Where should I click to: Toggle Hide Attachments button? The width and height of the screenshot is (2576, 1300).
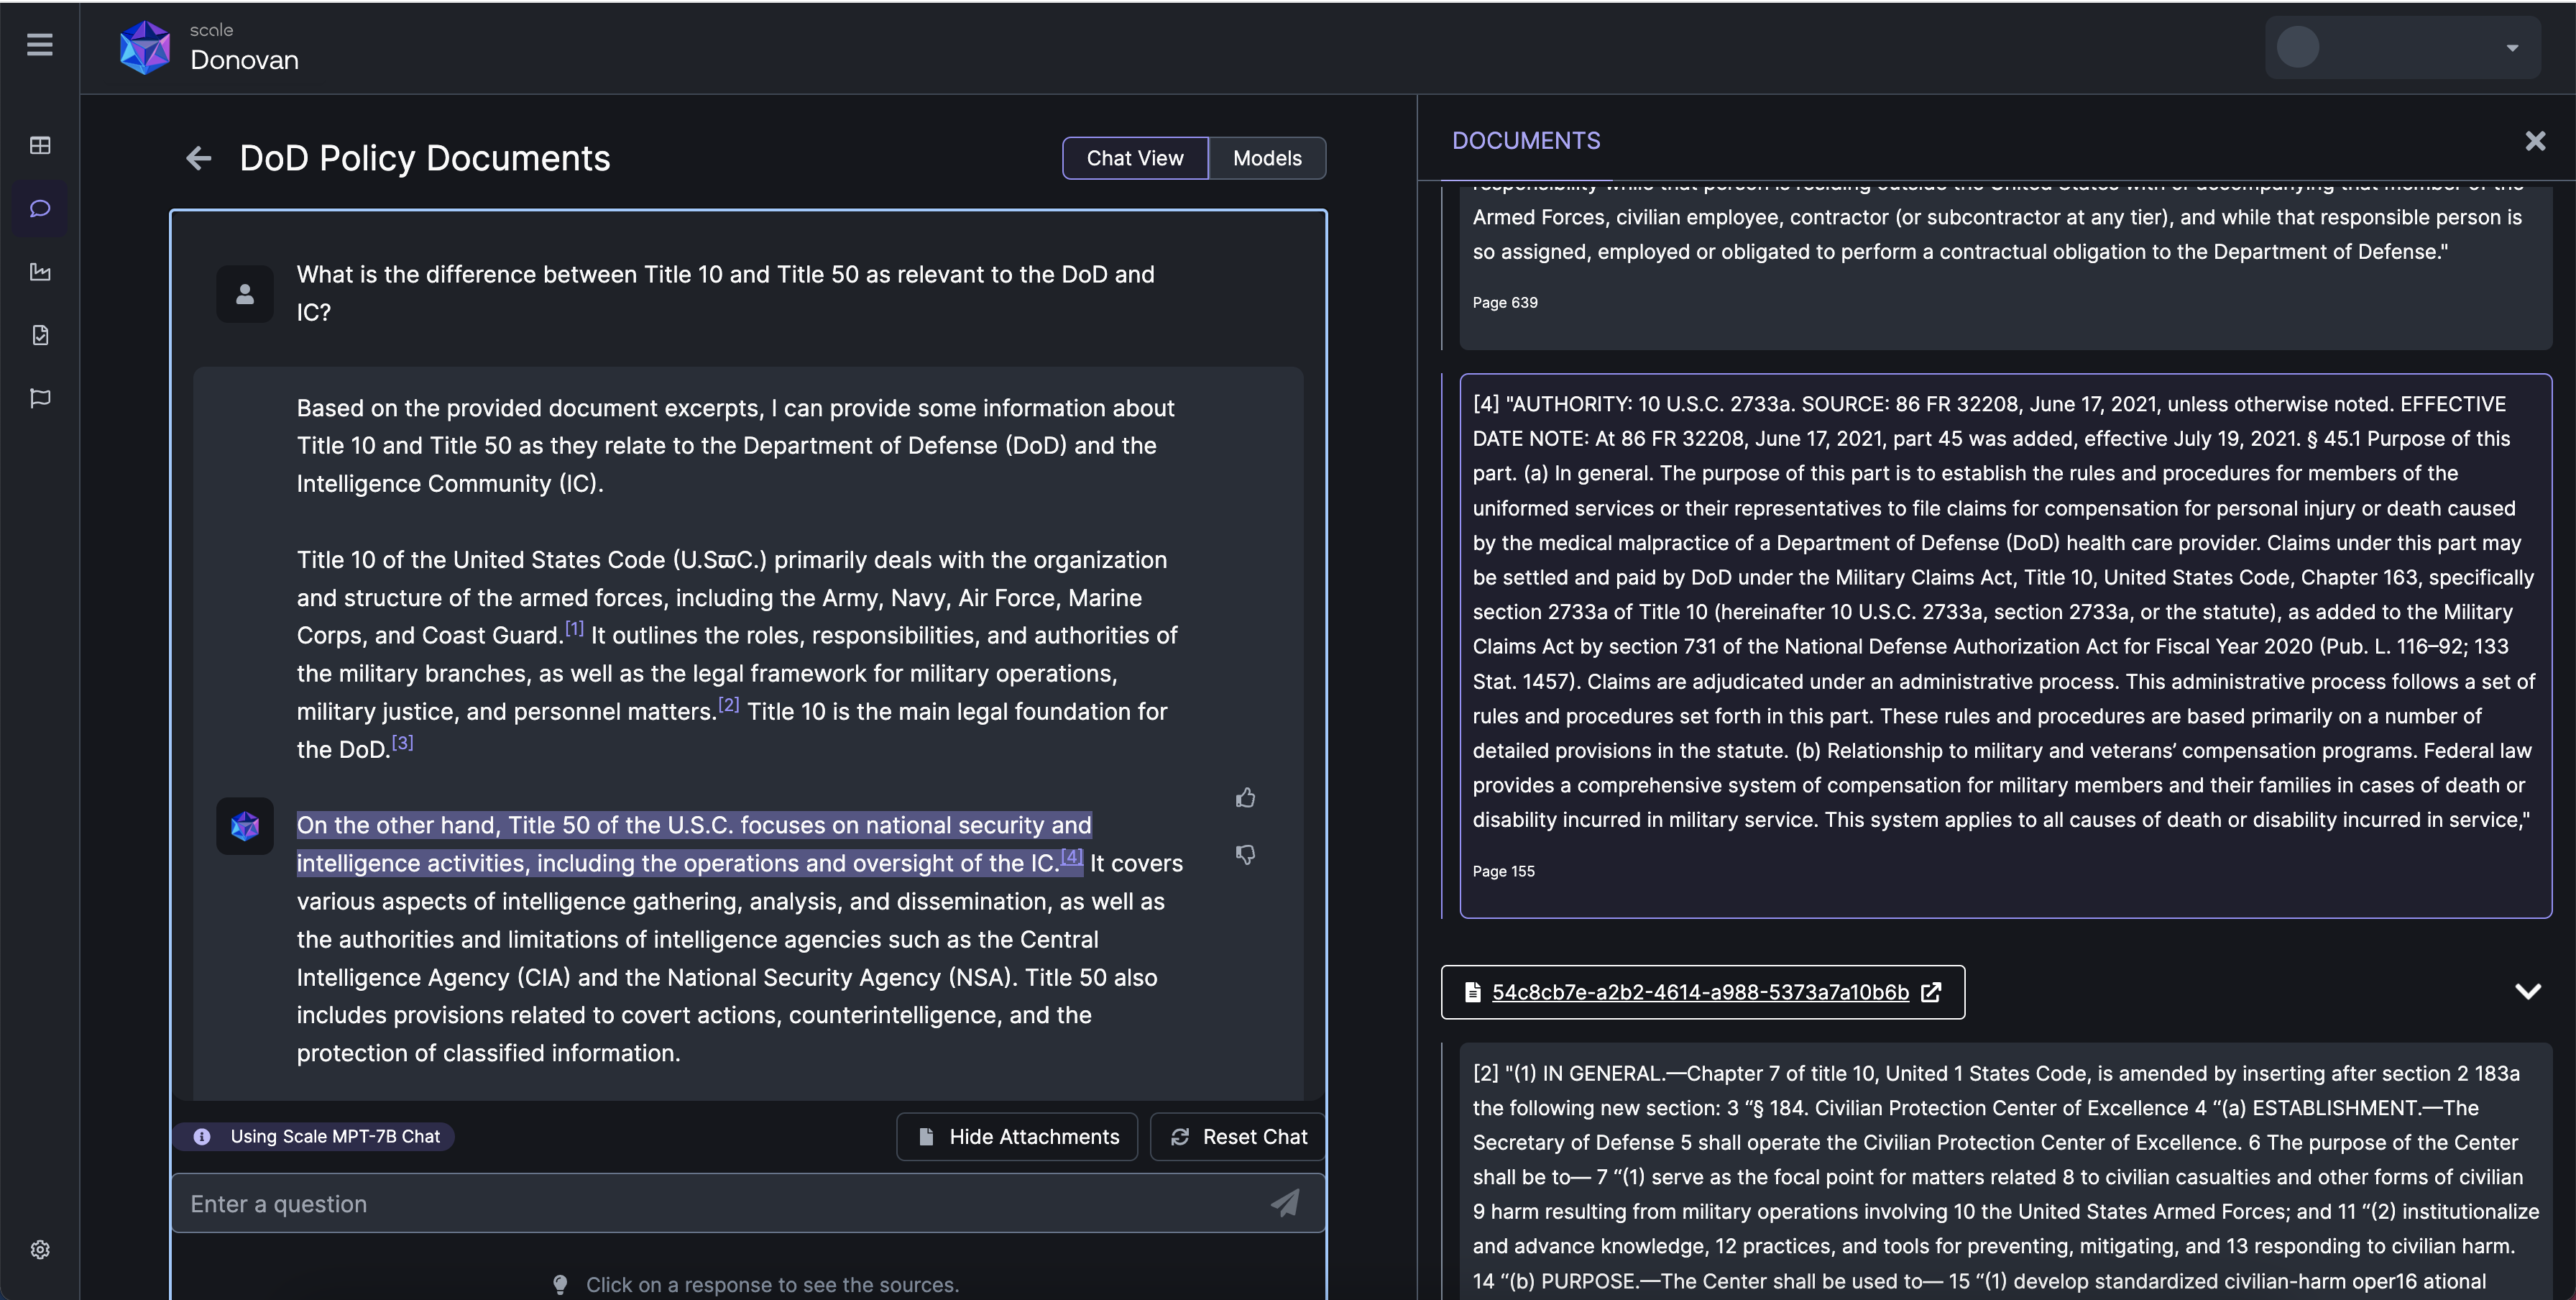tap(1017, 1136)
